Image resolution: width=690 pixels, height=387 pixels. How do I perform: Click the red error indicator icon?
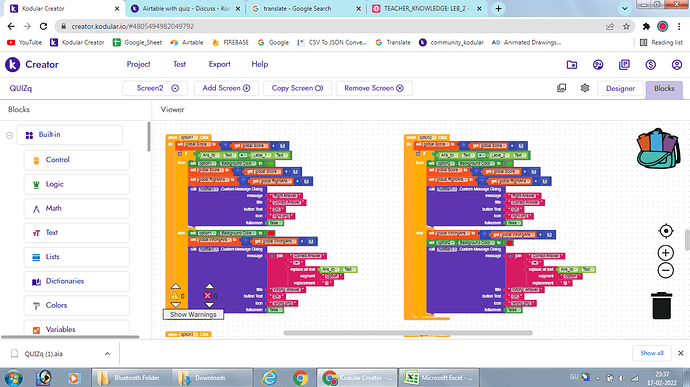208,295
